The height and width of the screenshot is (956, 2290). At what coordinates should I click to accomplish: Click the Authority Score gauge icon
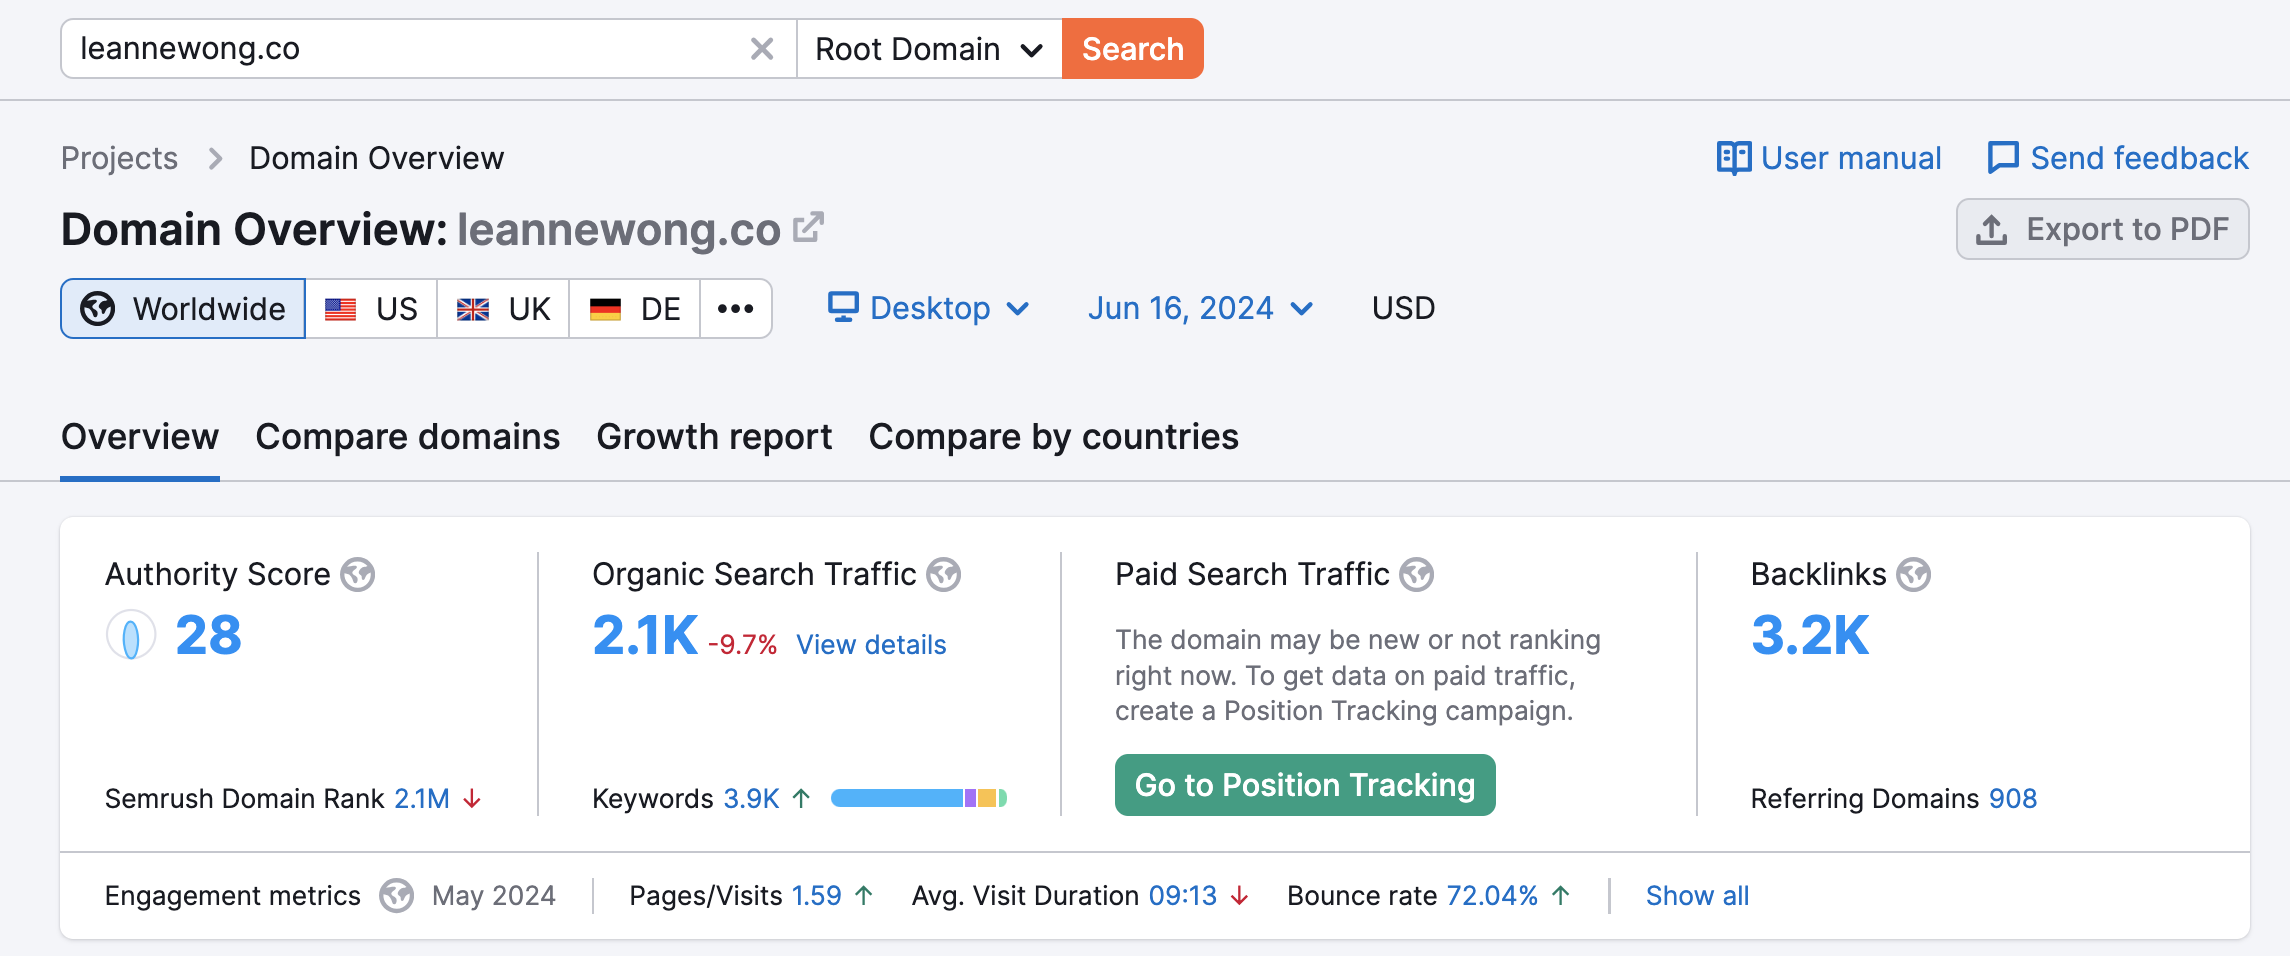pos(131,635)
